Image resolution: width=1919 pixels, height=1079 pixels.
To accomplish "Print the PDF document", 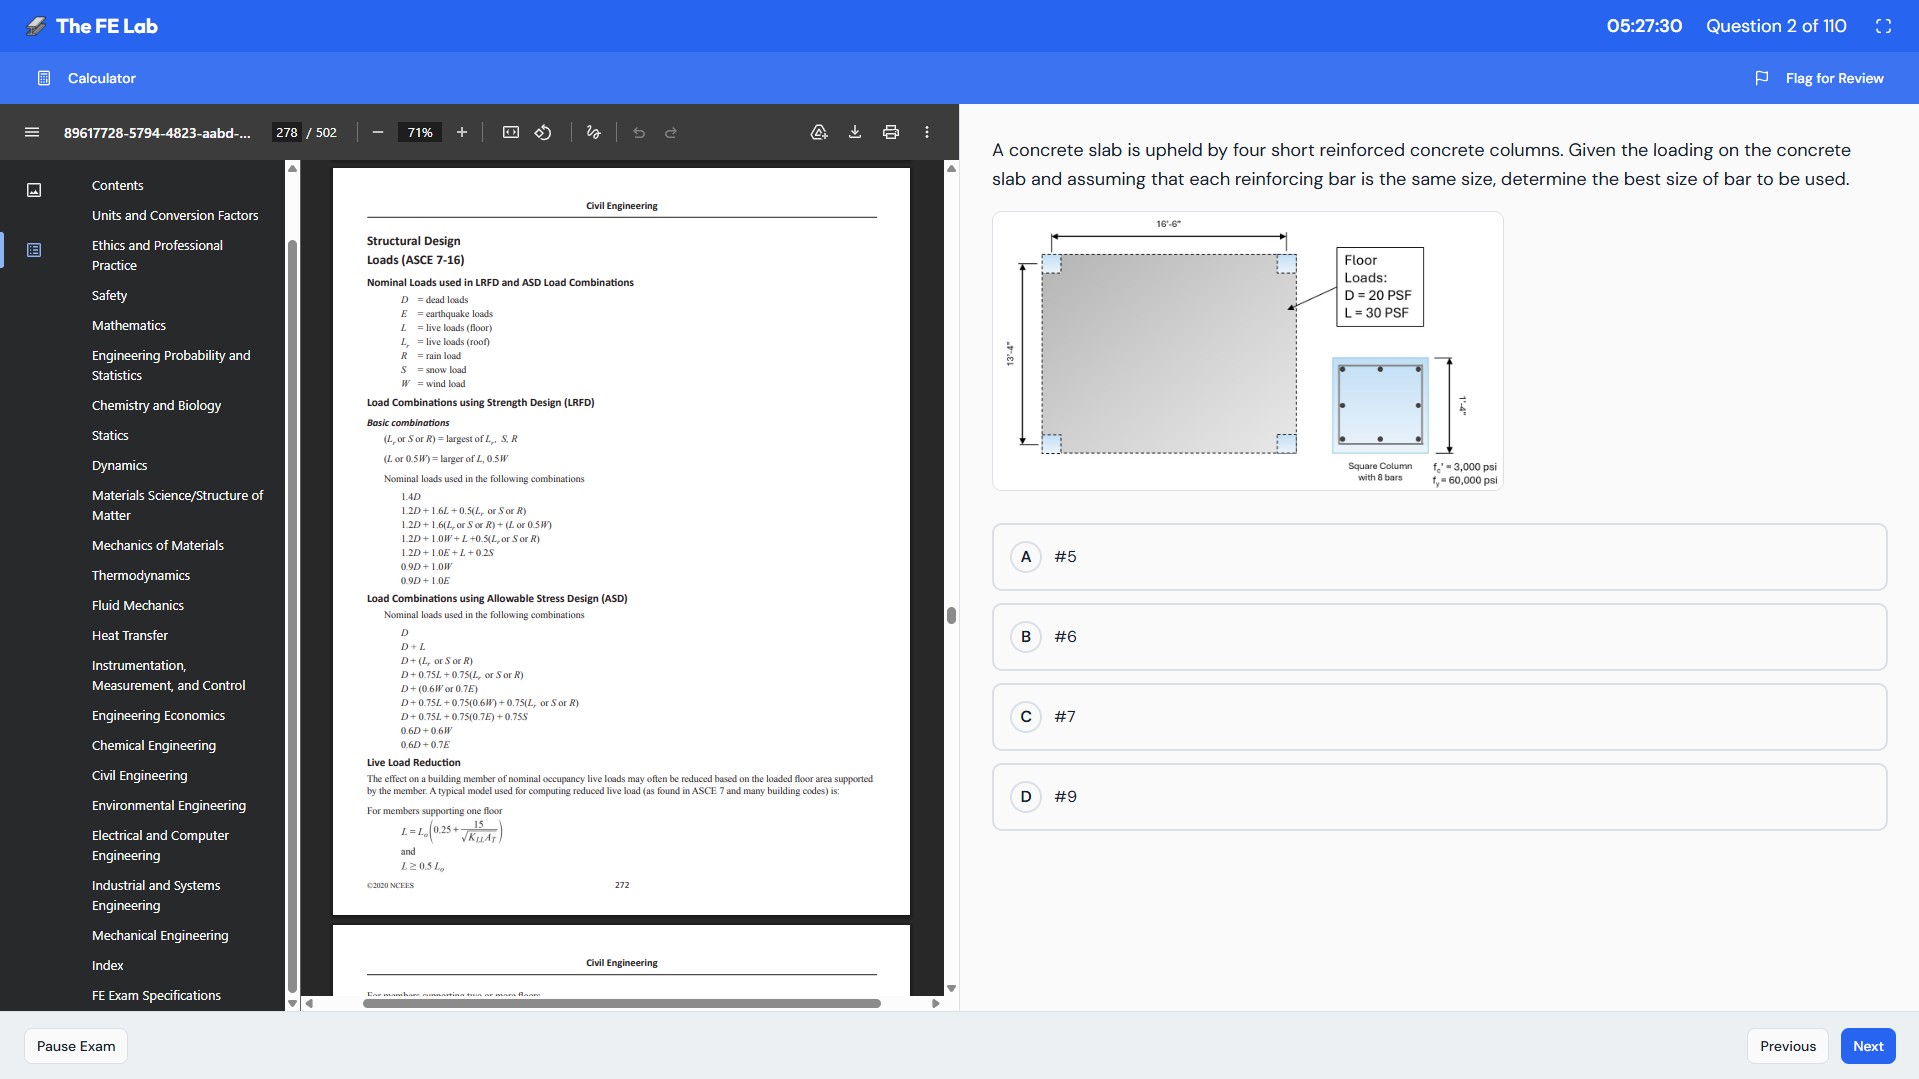I will point(891,132).
